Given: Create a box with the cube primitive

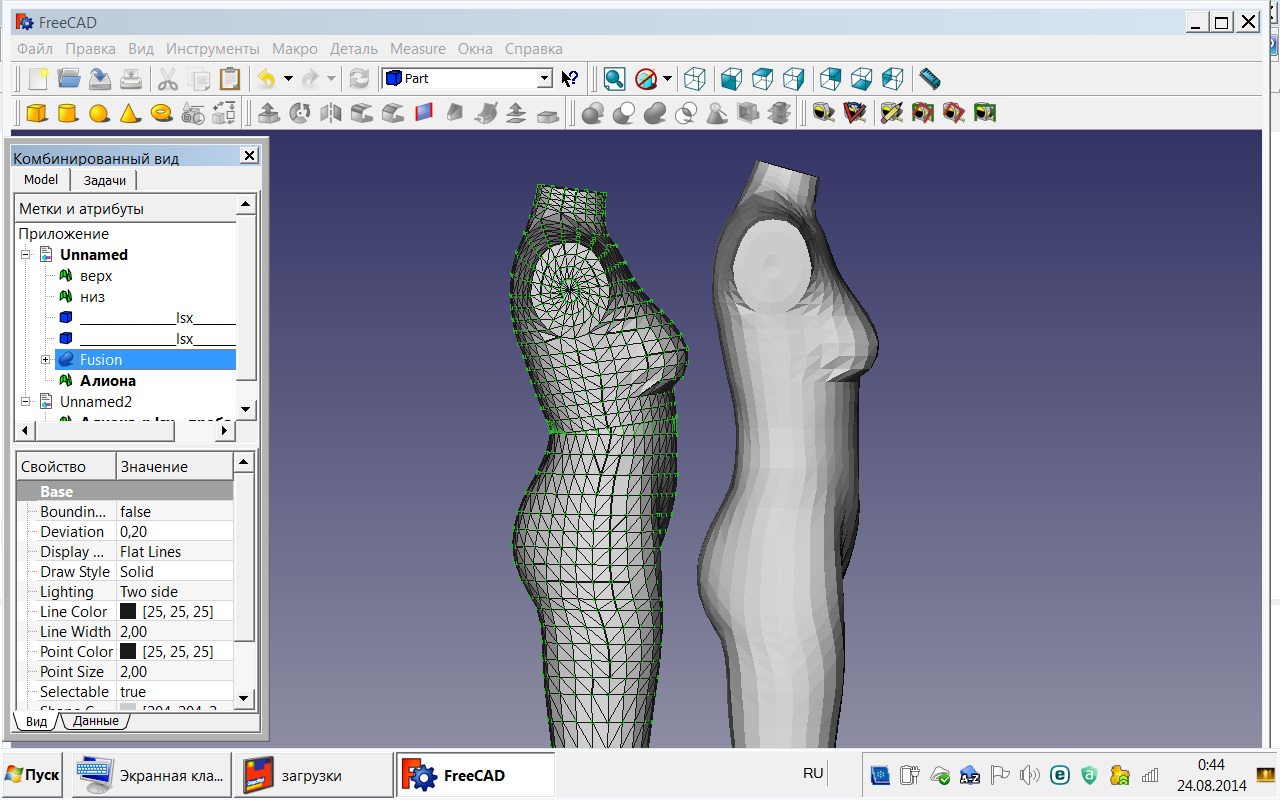Looking at the screenshot, I should (x=37, y=113).
